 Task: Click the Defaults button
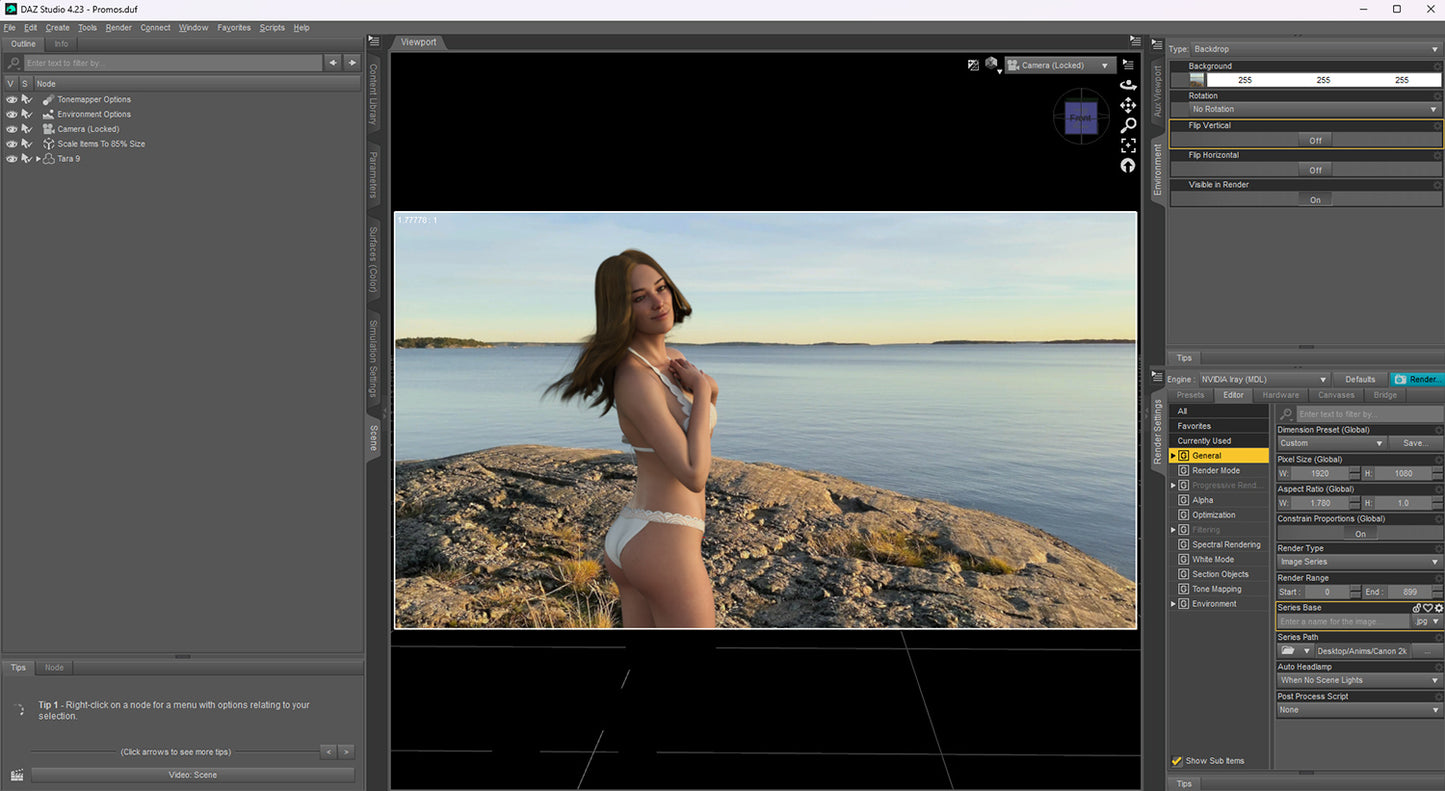pyautogui.click(x=1360, y=380)
